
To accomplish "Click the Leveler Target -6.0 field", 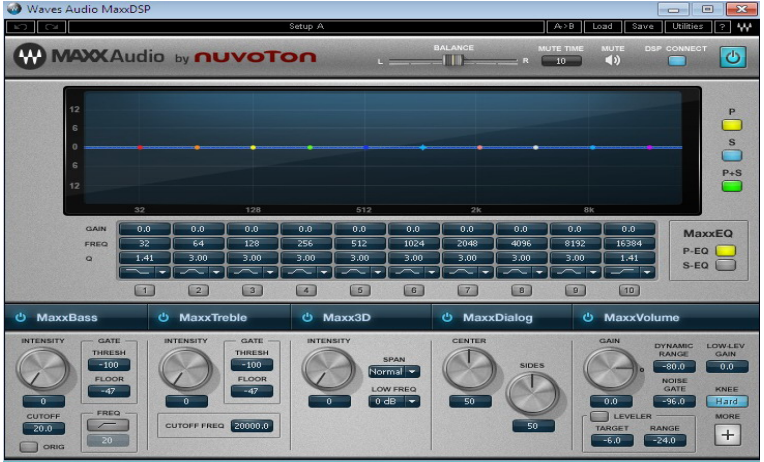I will 612,441.
